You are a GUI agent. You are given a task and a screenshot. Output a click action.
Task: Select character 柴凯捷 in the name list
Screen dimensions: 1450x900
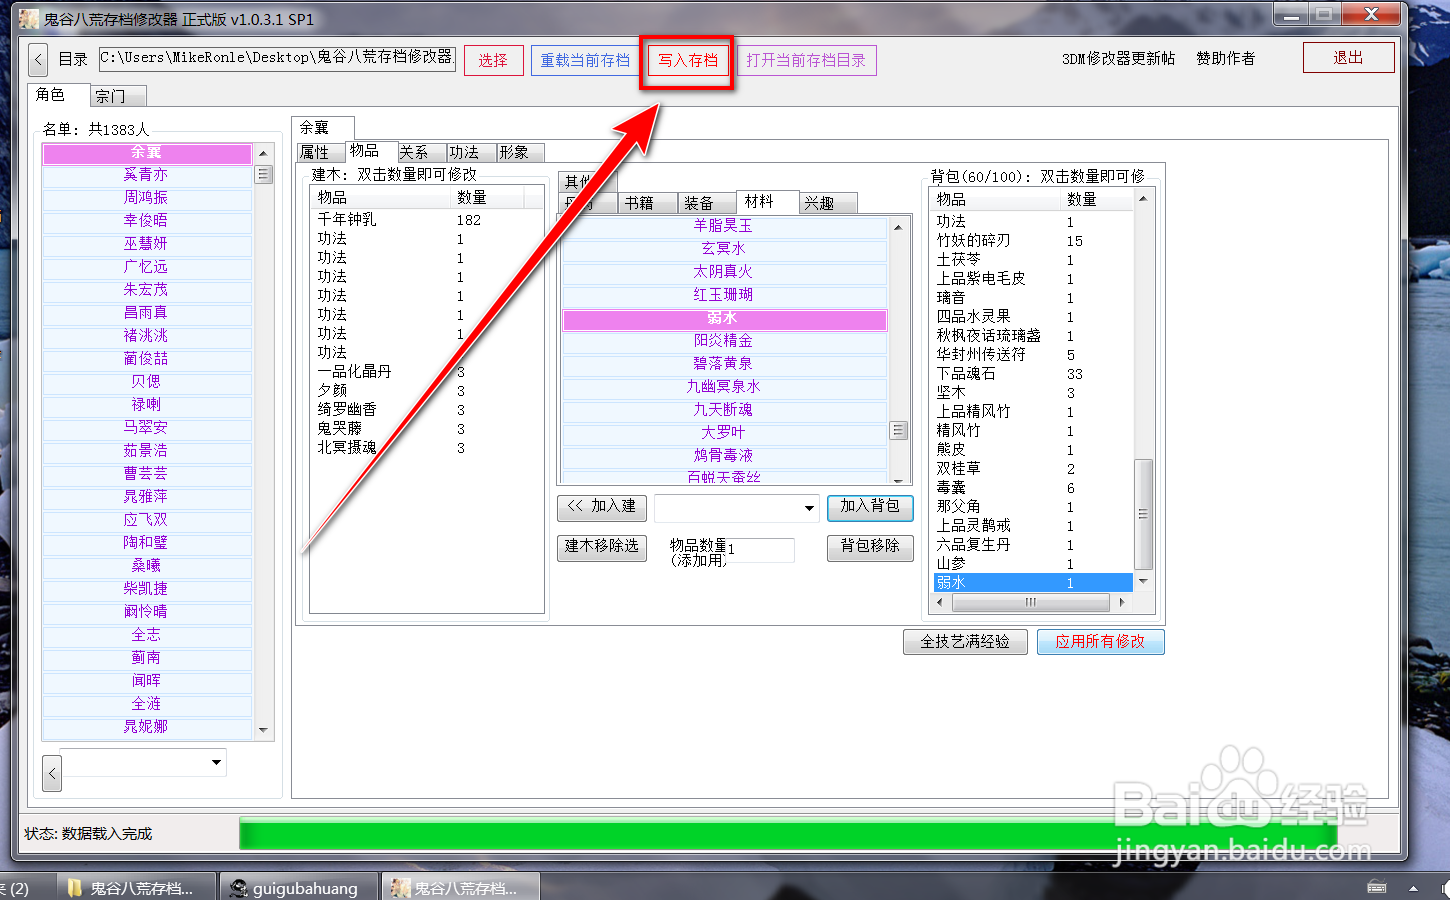(x=146, y=589)
